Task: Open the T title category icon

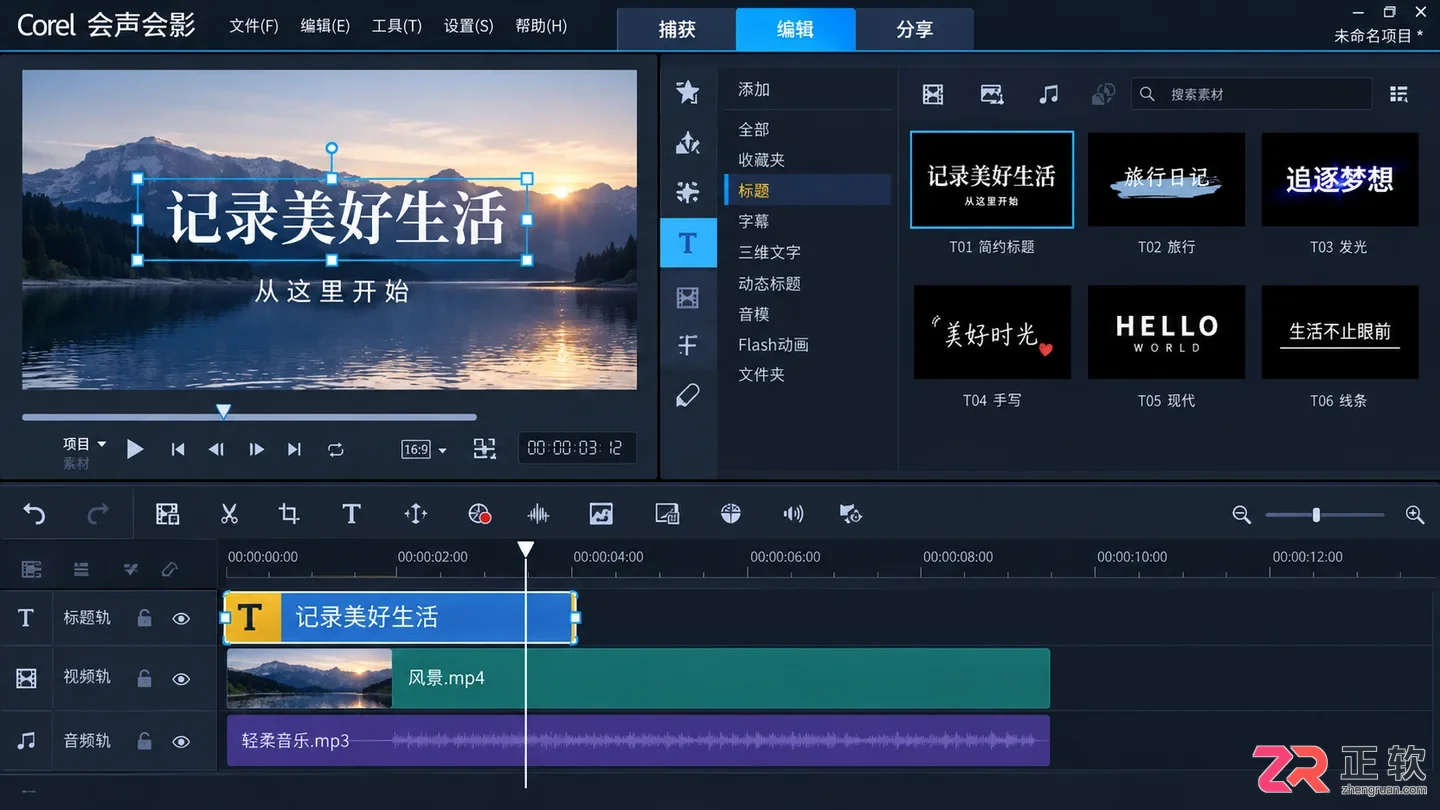Action: click(x=688, y=243)
